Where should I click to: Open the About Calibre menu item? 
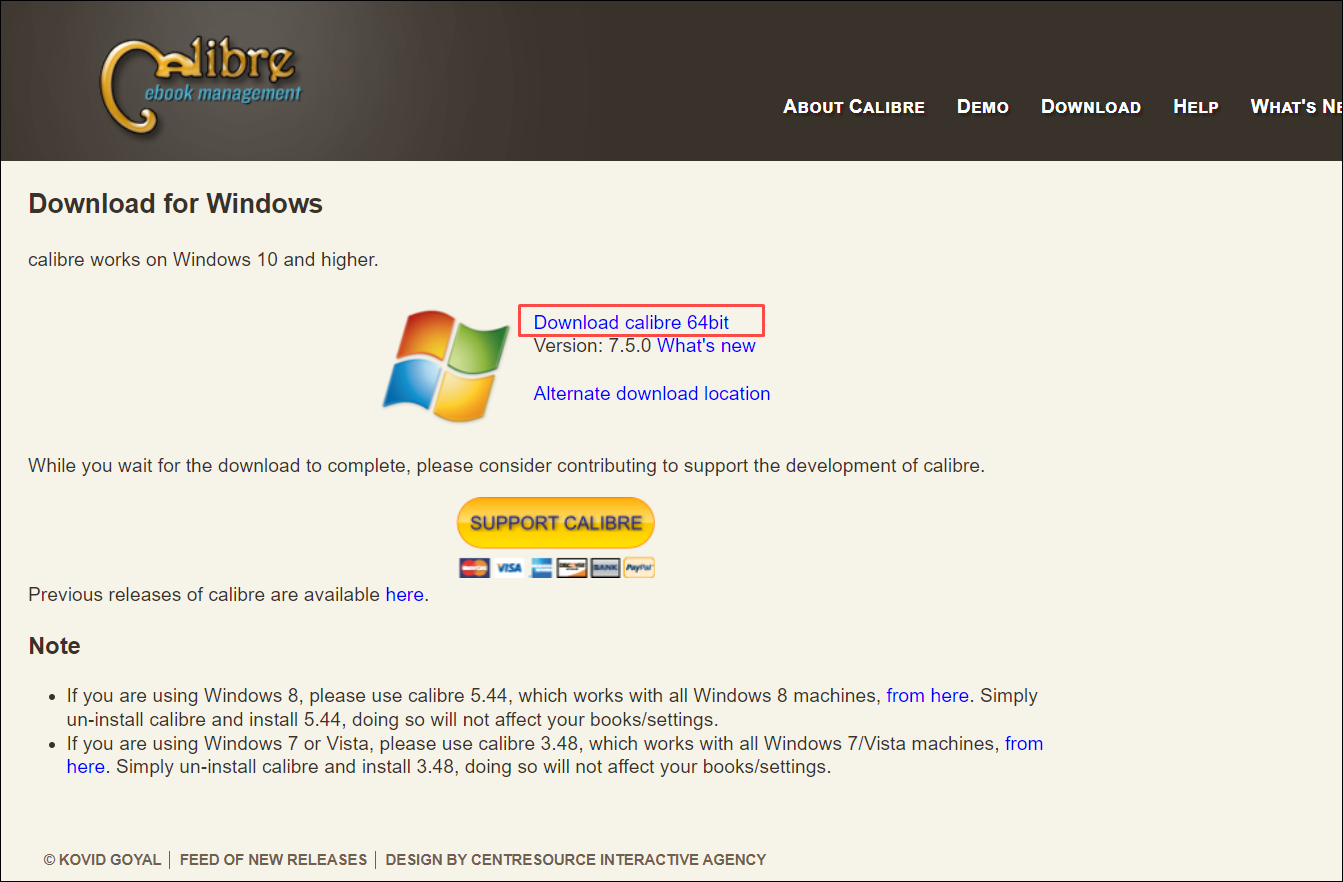pos(854,106)
